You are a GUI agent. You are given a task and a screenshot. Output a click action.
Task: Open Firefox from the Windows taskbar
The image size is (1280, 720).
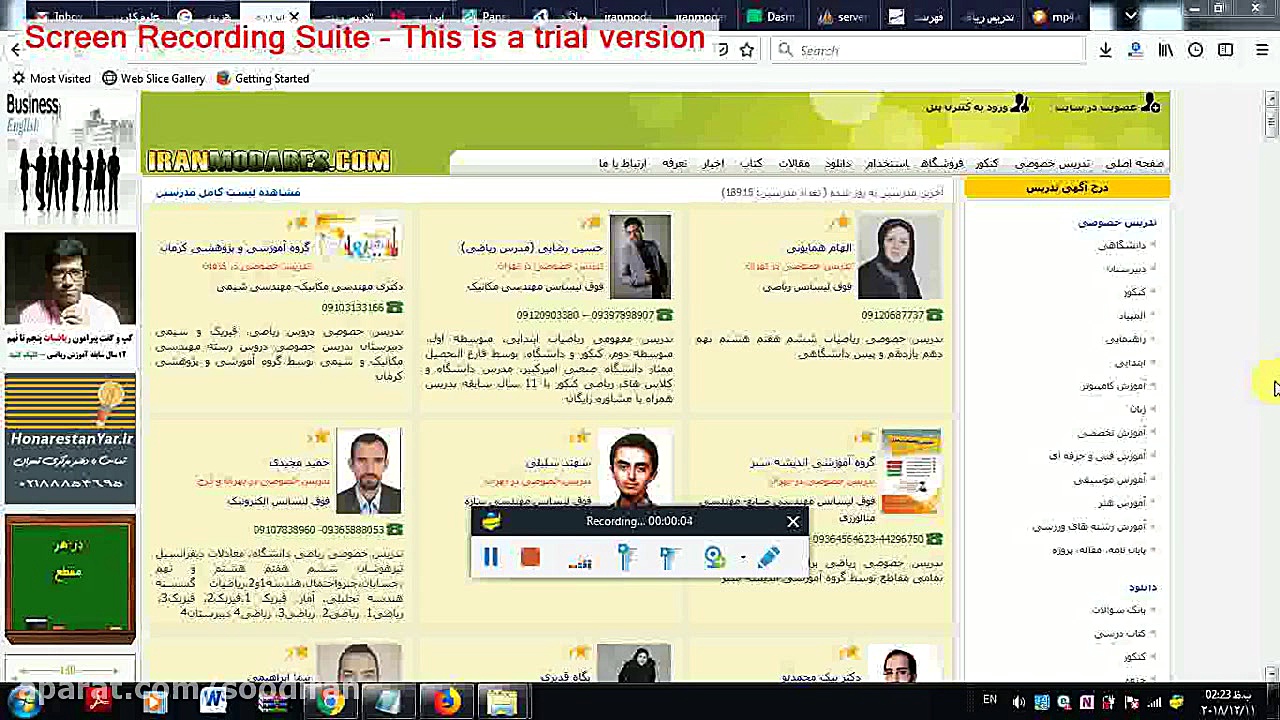(x=446, y=702)
